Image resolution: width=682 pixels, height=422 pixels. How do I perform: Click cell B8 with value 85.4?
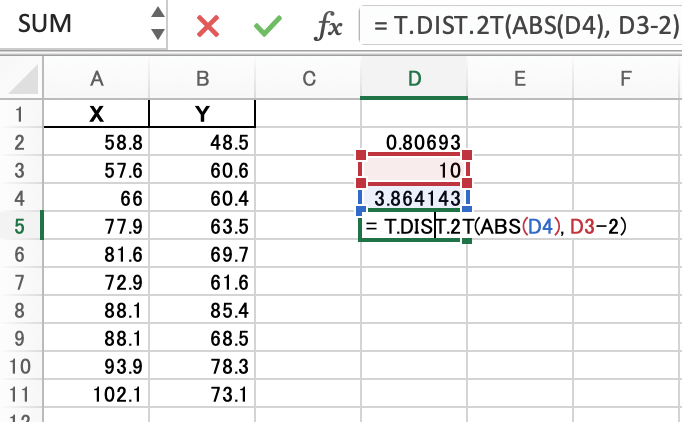(203, 311)
